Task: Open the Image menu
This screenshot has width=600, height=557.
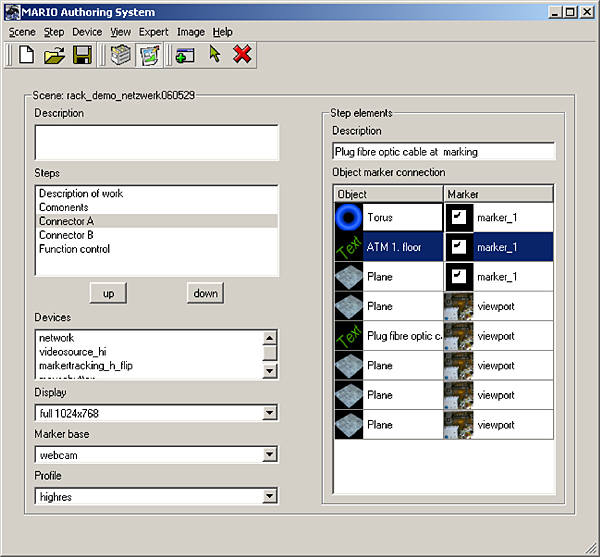Action: tap(191, 32)
